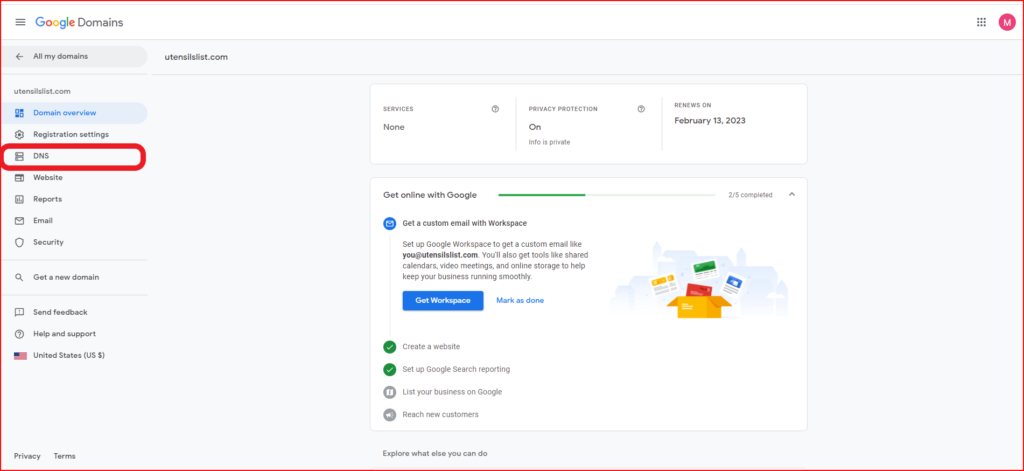Open Help and support
1024x471 pixels.
tap(74, 334)
